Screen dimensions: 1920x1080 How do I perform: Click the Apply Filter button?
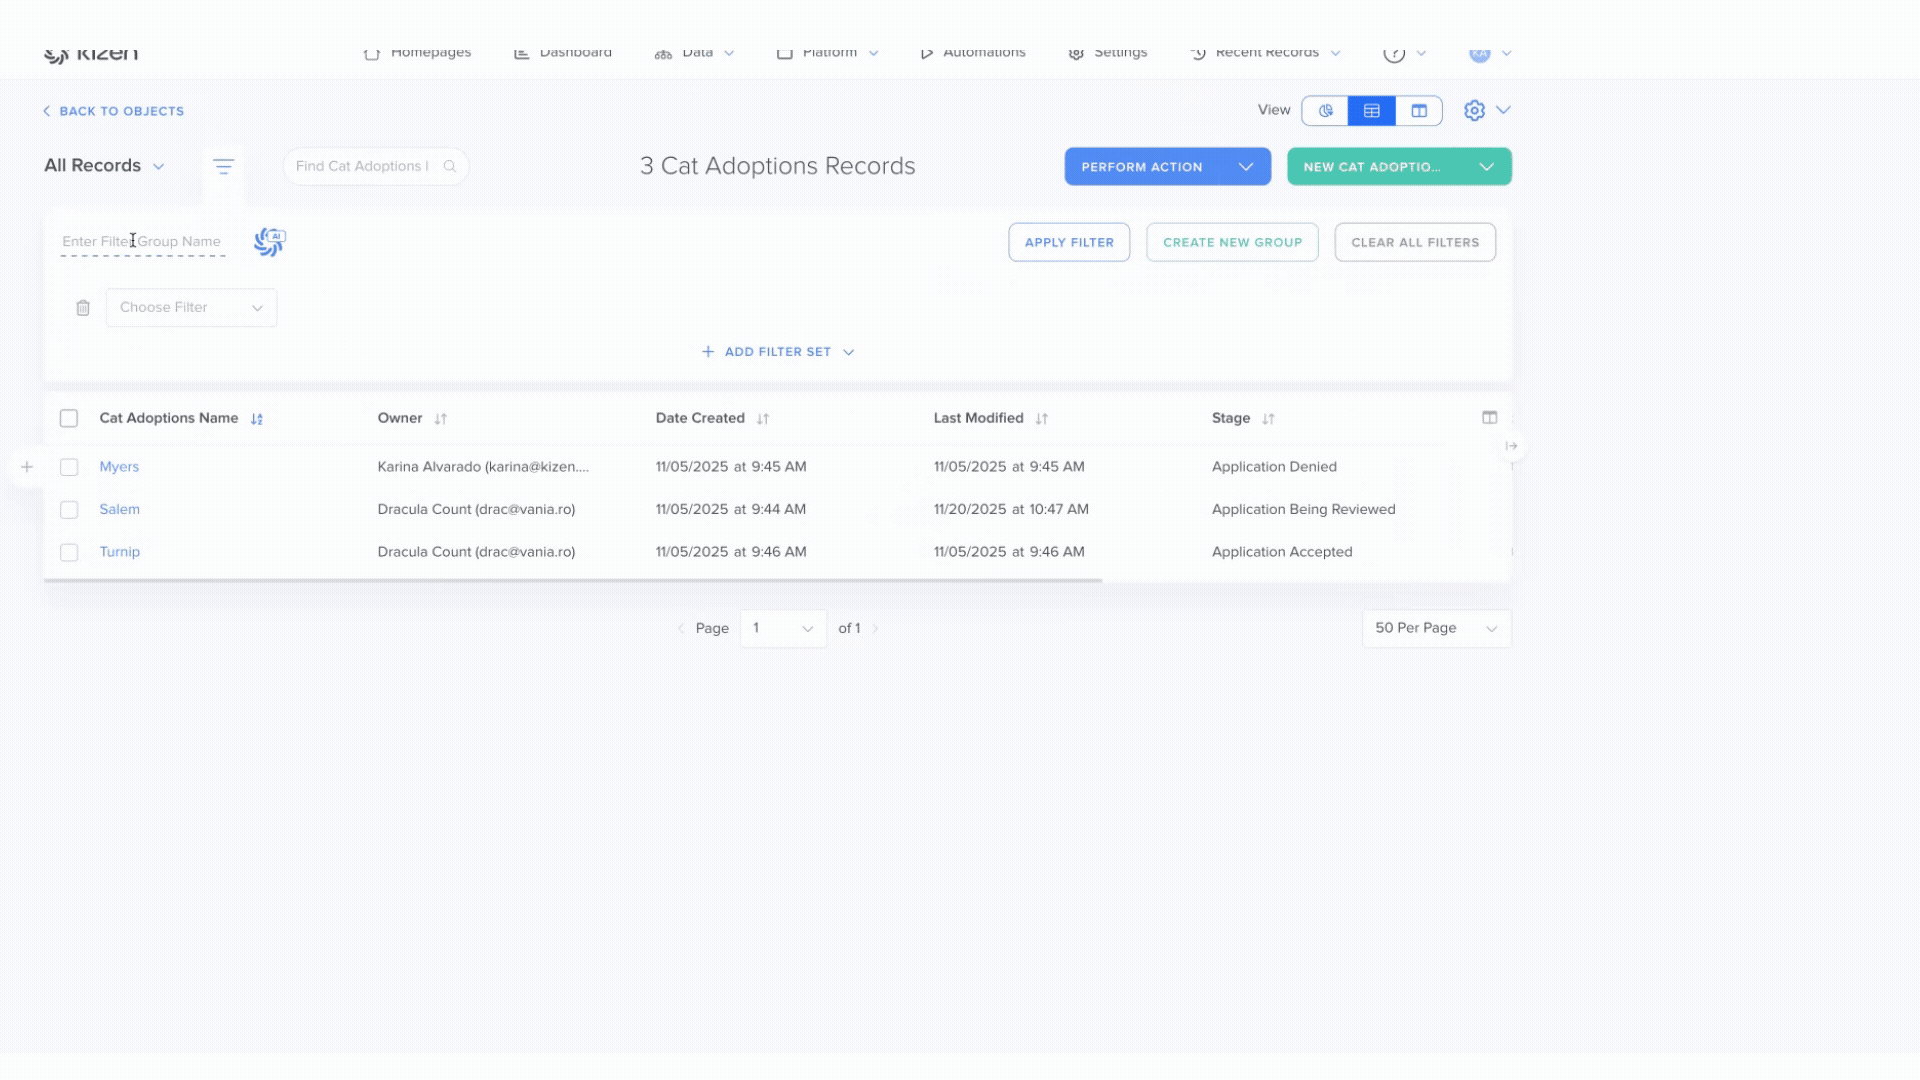[1069, 242]
